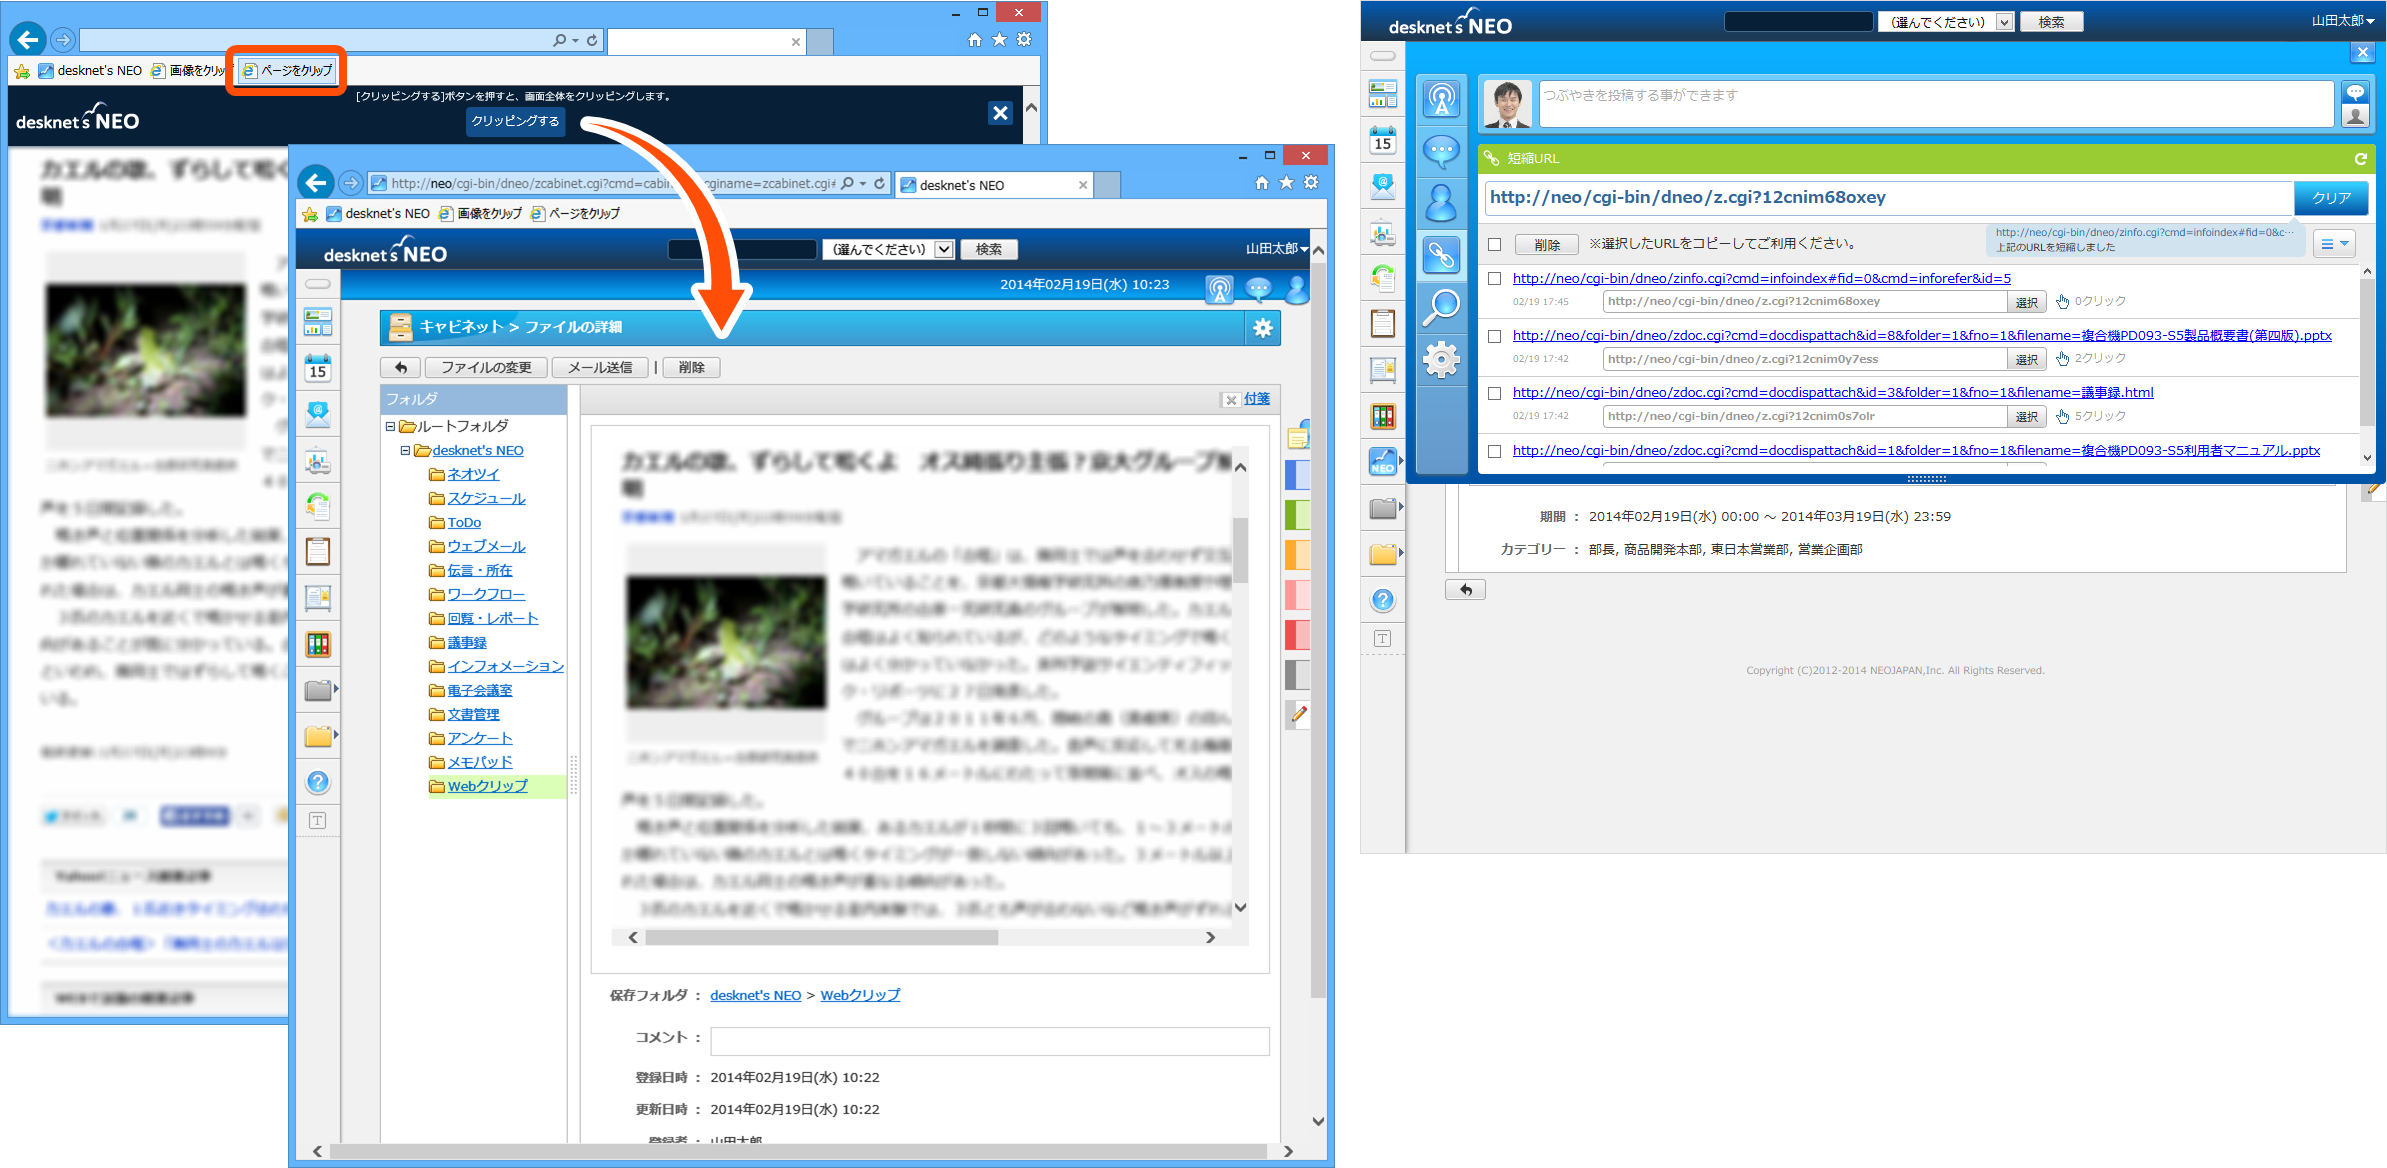
Task: Click 選択 button for 12cnim0y7ess URL
Action: point(2026,359)
